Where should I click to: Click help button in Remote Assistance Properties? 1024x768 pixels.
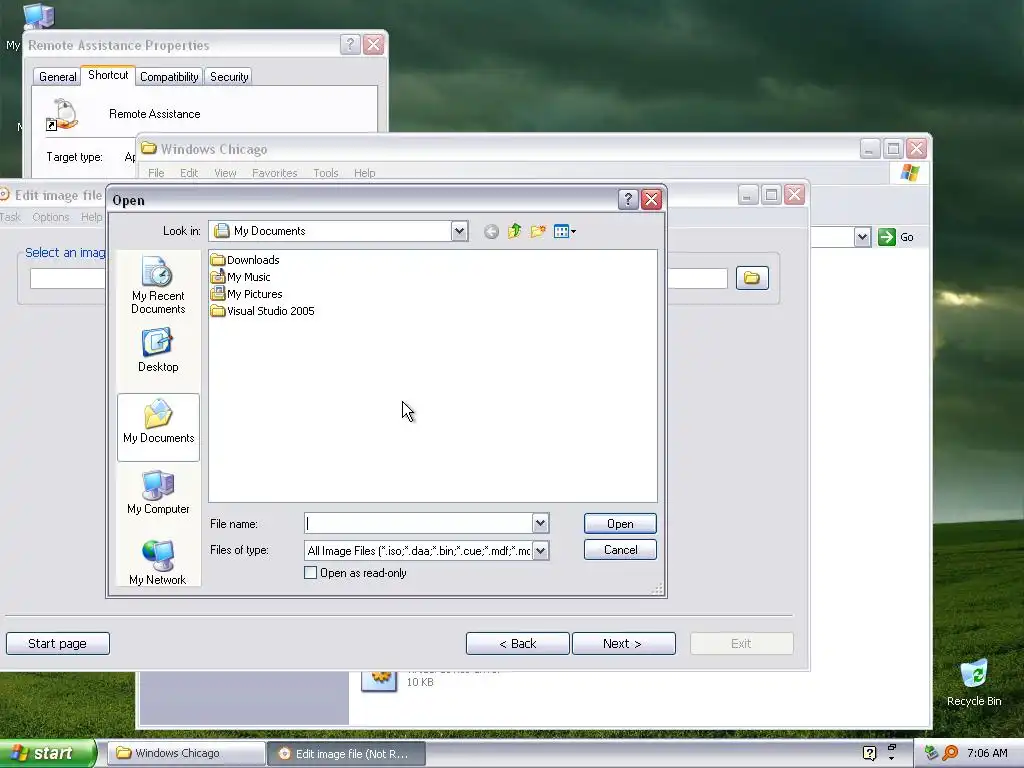point(350,44)
